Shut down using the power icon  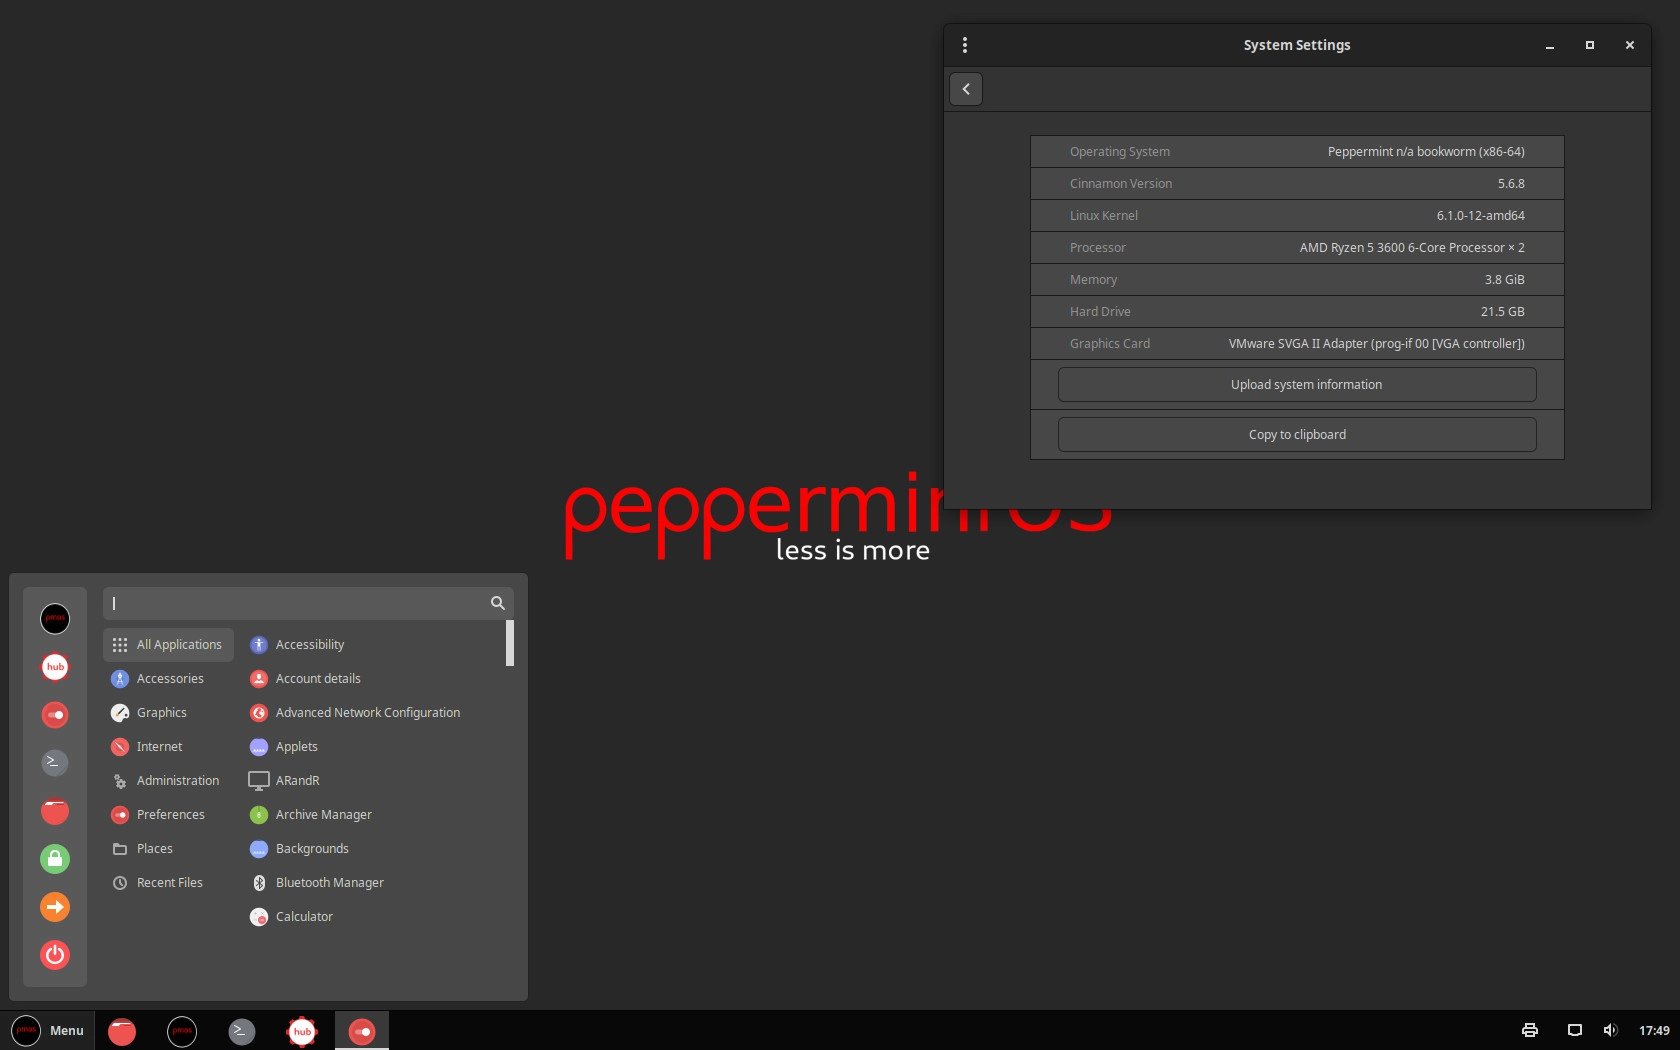(55, 955)
